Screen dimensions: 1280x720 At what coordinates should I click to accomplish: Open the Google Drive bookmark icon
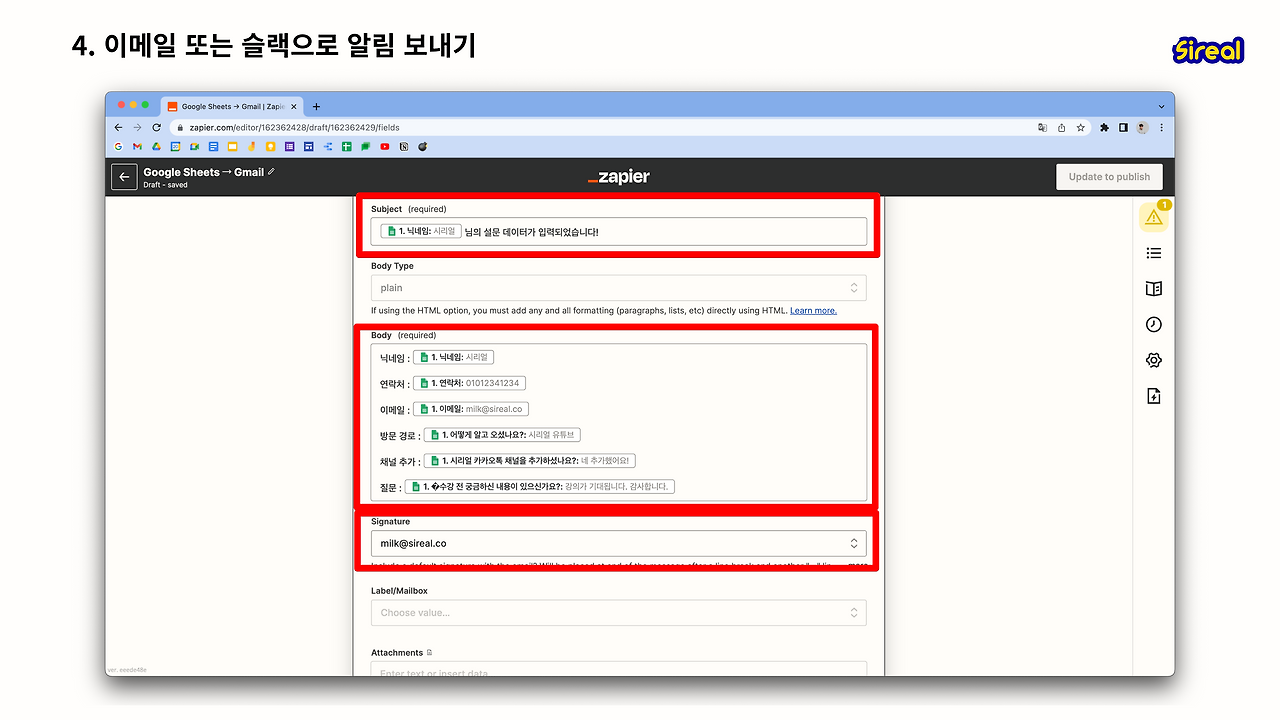[157, 147]
